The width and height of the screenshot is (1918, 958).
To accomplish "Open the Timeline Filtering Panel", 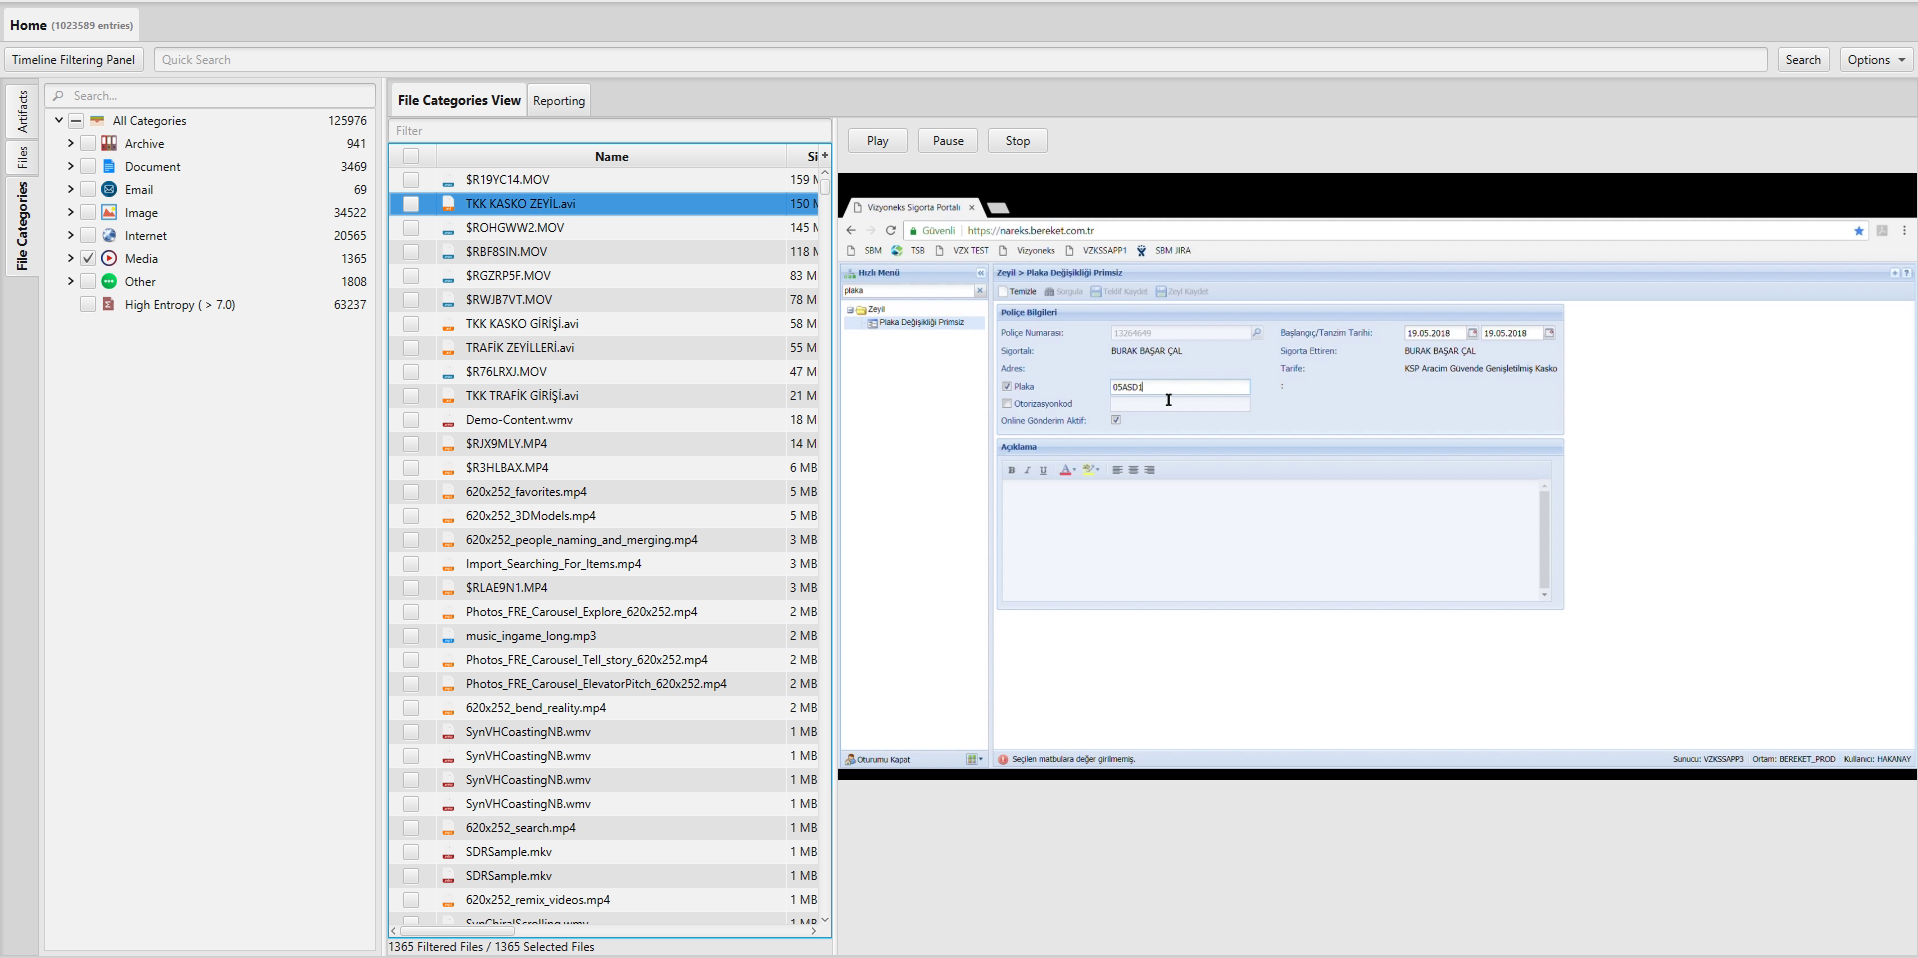I will pos(74,60).
